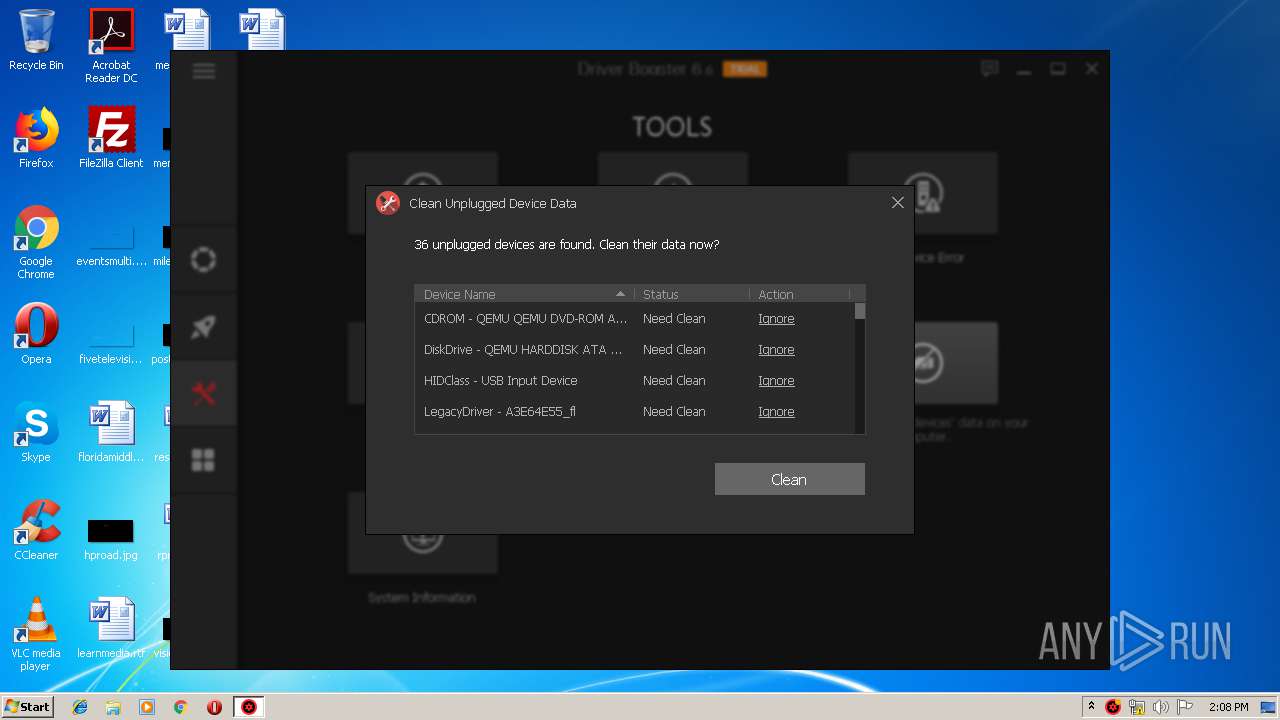Open the Acrobat Reader DC shortcut
The width and height of the screenshot is (1280, 720).
pyautogui.click(x=111, y=46)
